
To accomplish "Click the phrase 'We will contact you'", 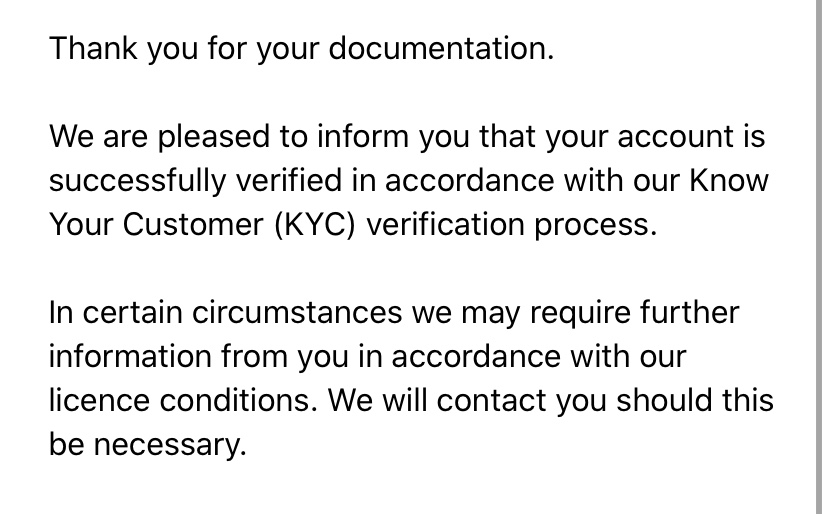I will (x=467, y=400).
